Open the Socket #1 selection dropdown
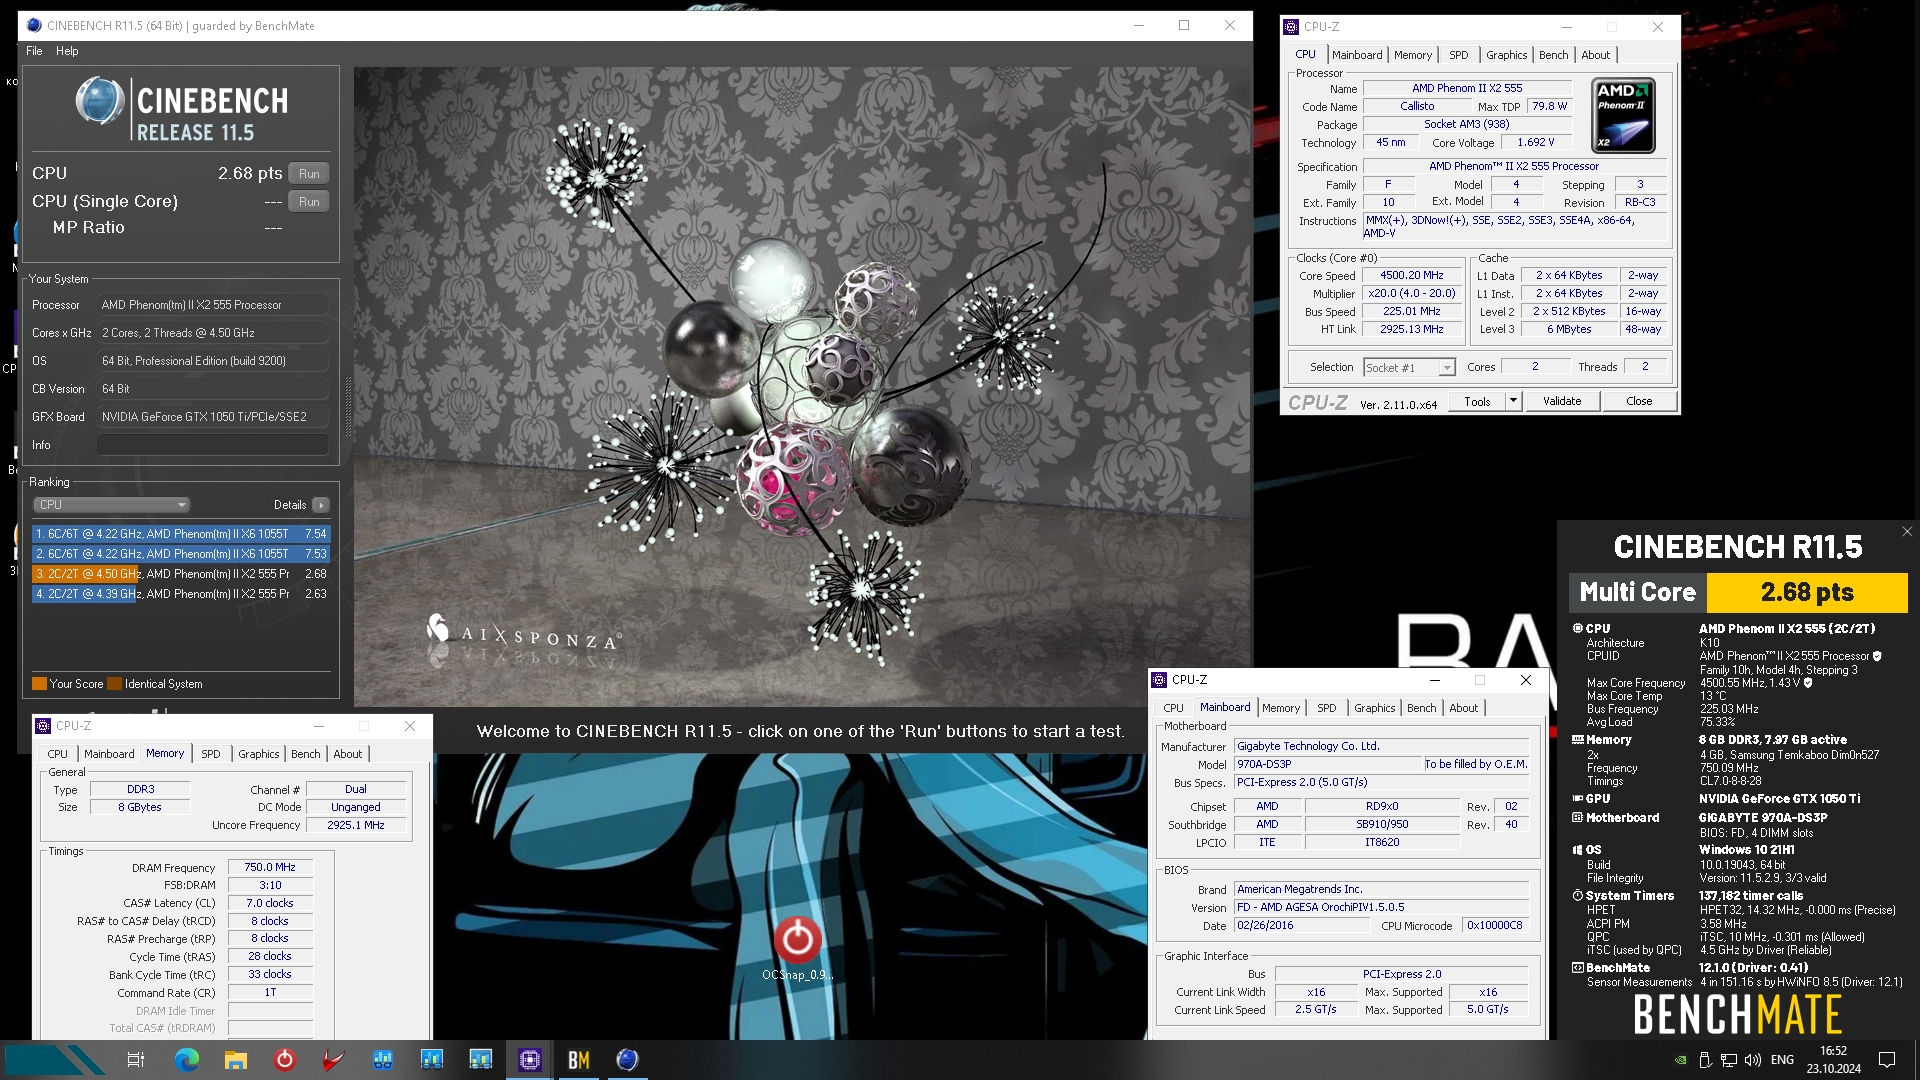Image resolution: width=1920 pixels, height=1080 pixels. (x=1409, y=368)
